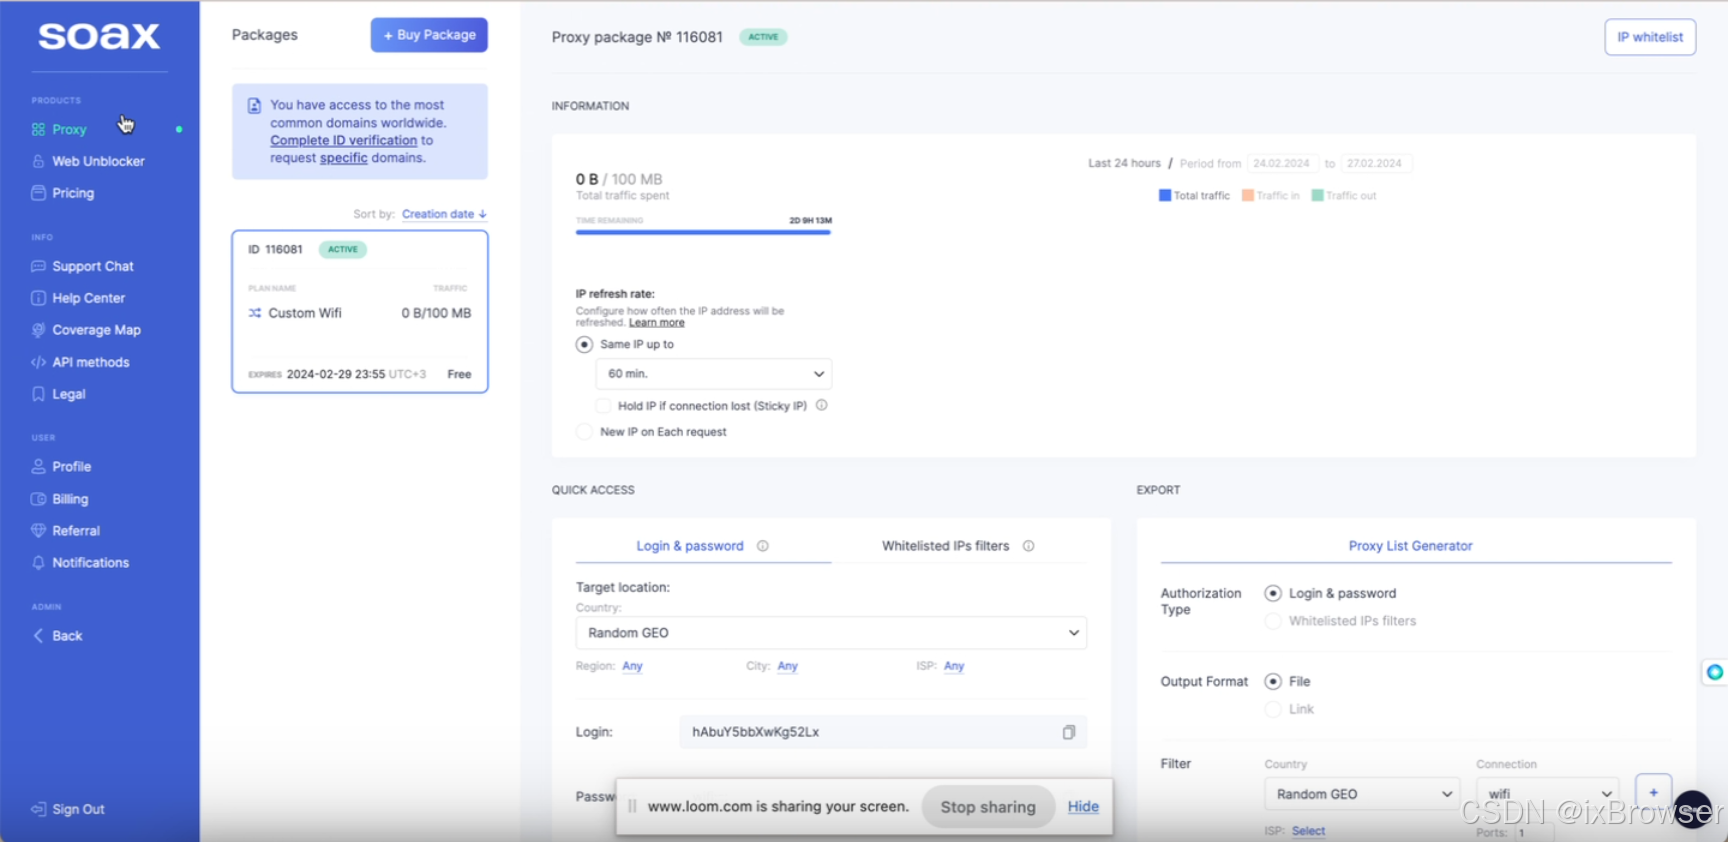Click the API methods code icon
The image size is (1728, 842).
point(38,362)
